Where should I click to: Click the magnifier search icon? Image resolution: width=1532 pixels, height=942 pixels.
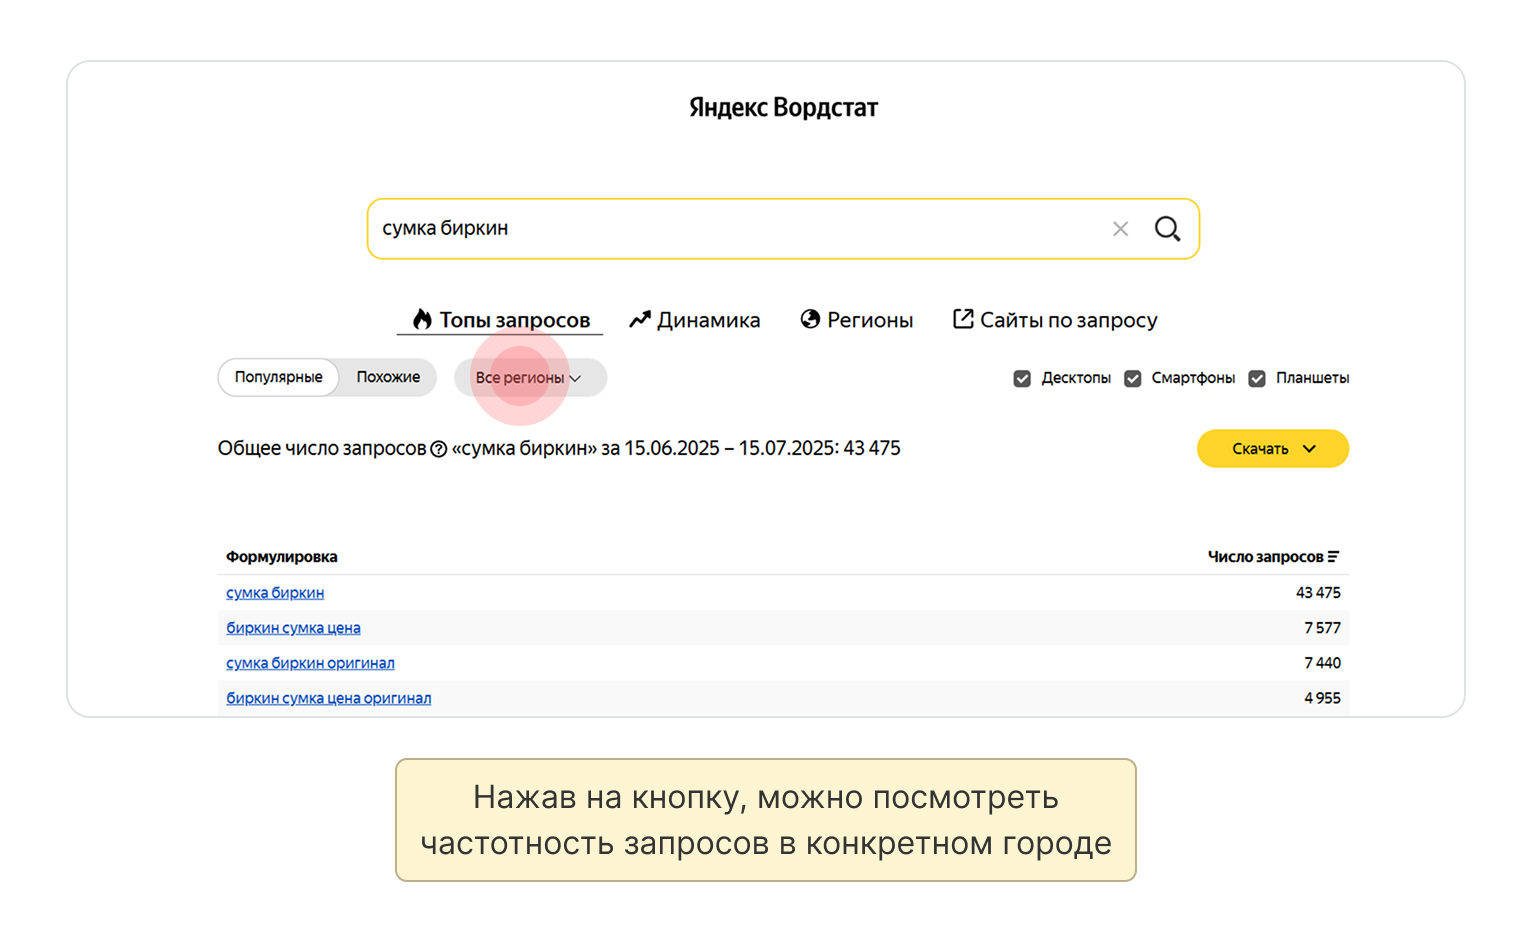pyautogui.click(x=1167, y=229)
